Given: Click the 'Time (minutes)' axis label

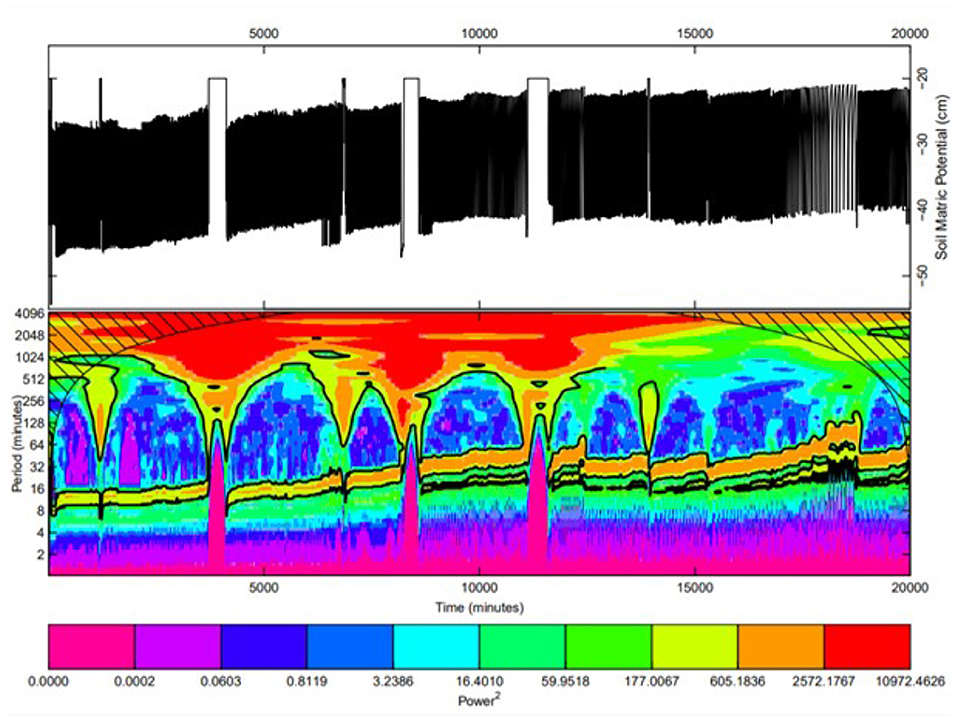Looking at the screenshot, I should [x=479, y=607].
